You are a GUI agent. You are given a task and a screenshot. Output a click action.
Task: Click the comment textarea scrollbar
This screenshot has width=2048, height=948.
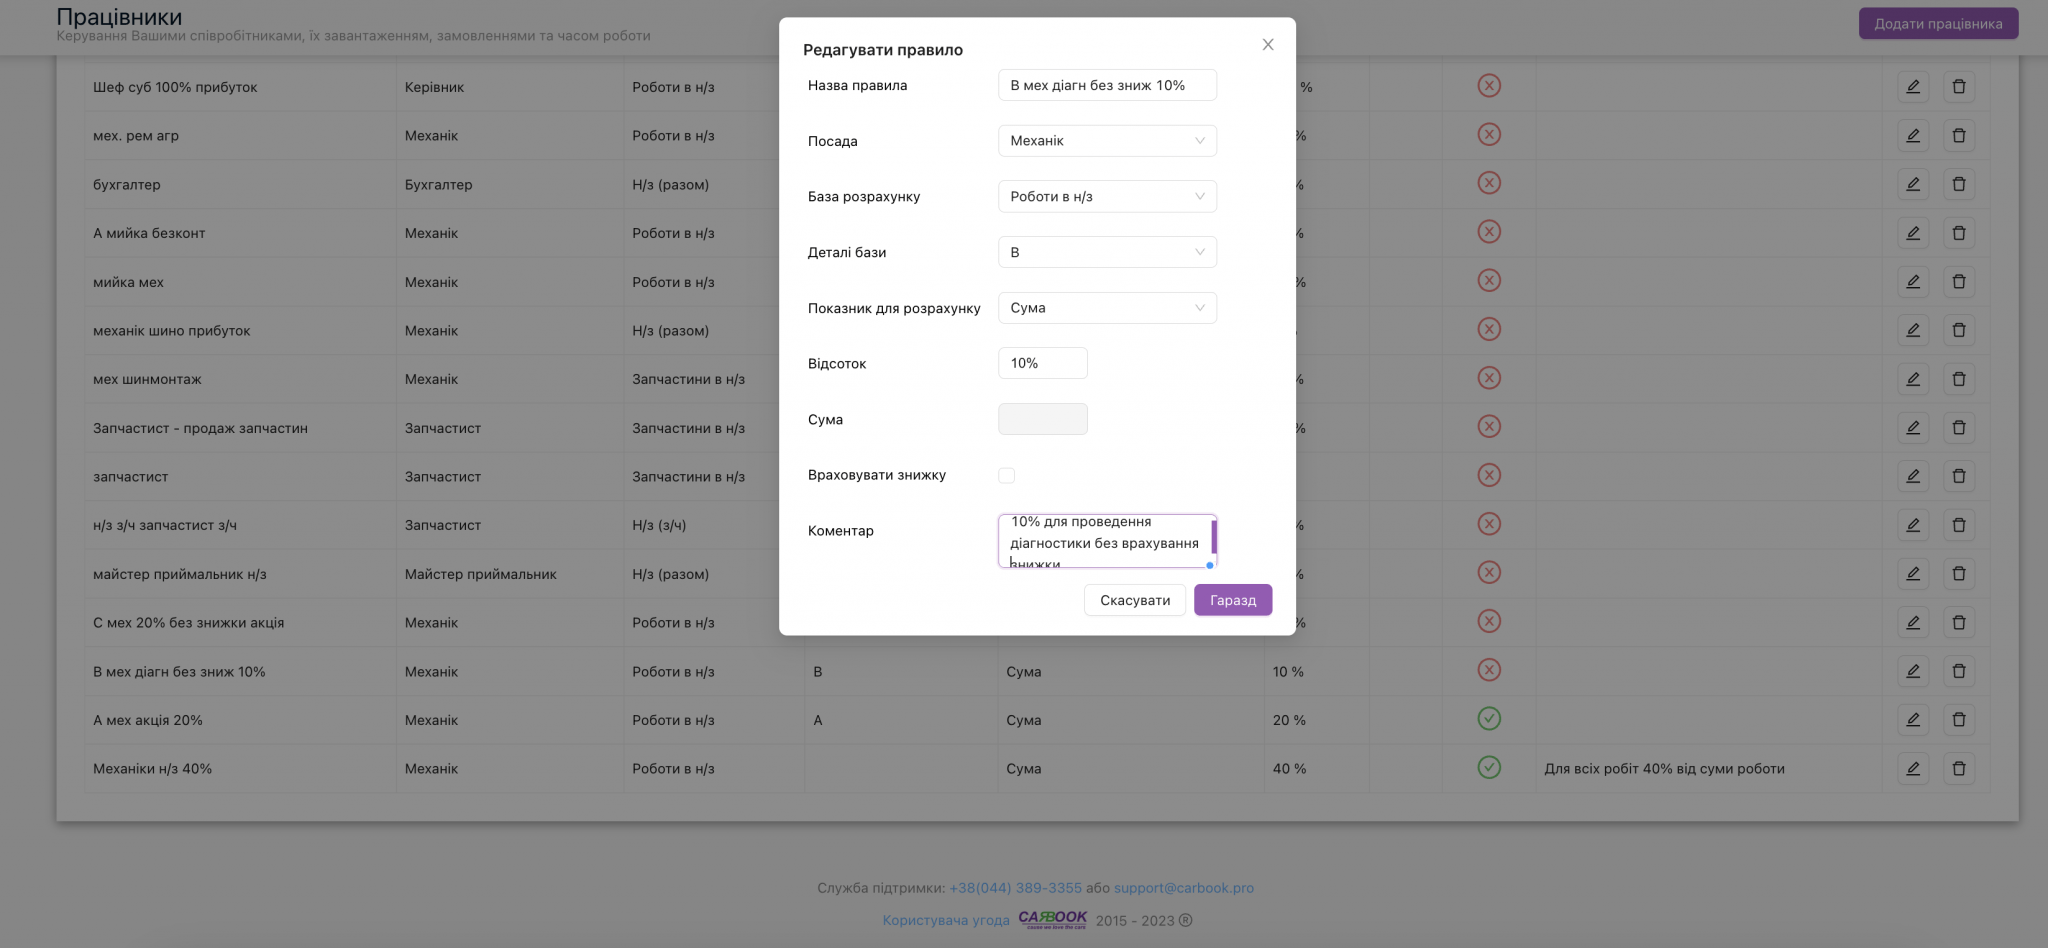click(1213, 537)
